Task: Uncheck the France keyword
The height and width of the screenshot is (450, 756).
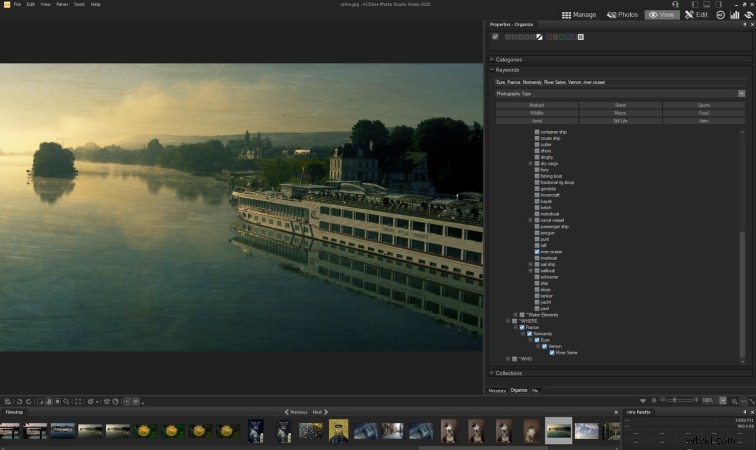Action: [522, 327]
